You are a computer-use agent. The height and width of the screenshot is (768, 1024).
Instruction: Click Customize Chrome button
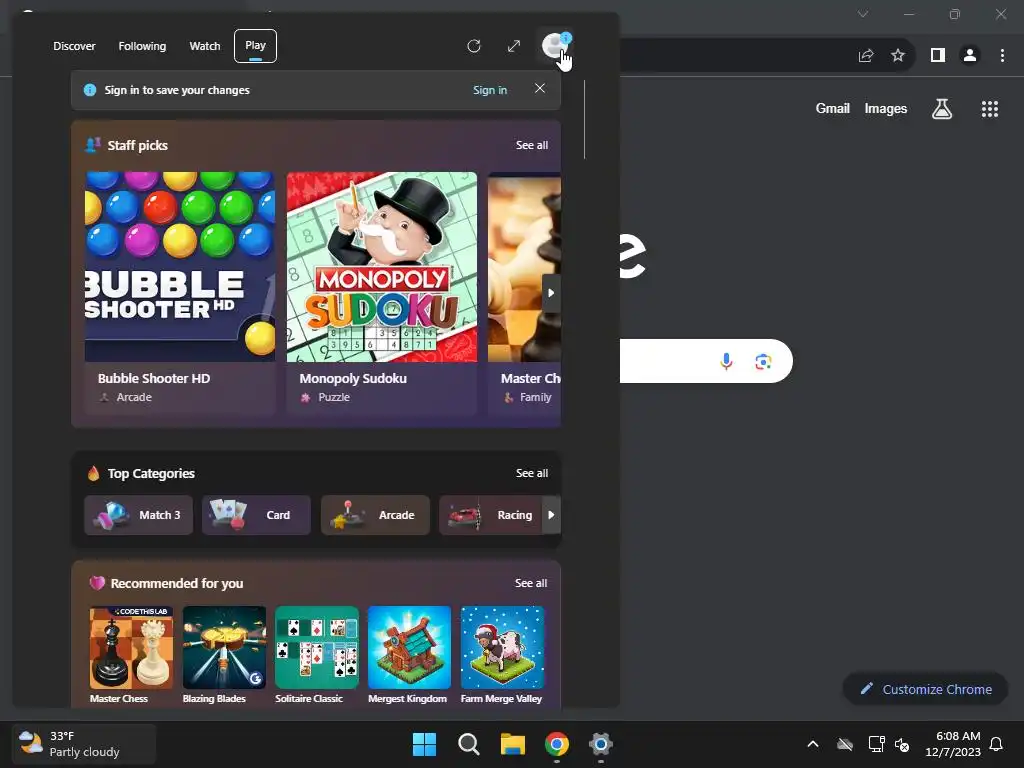925,689
